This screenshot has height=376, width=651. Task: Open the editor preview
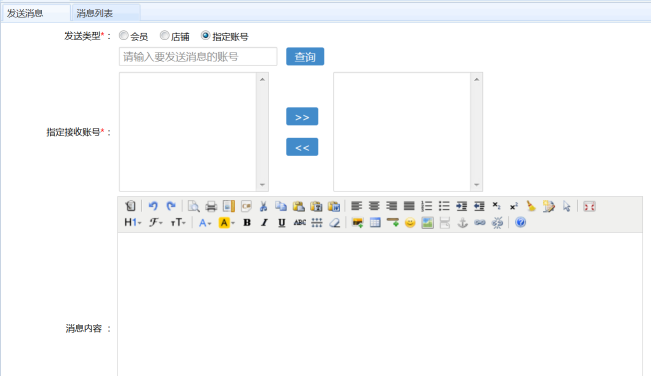tap(193, 206)
